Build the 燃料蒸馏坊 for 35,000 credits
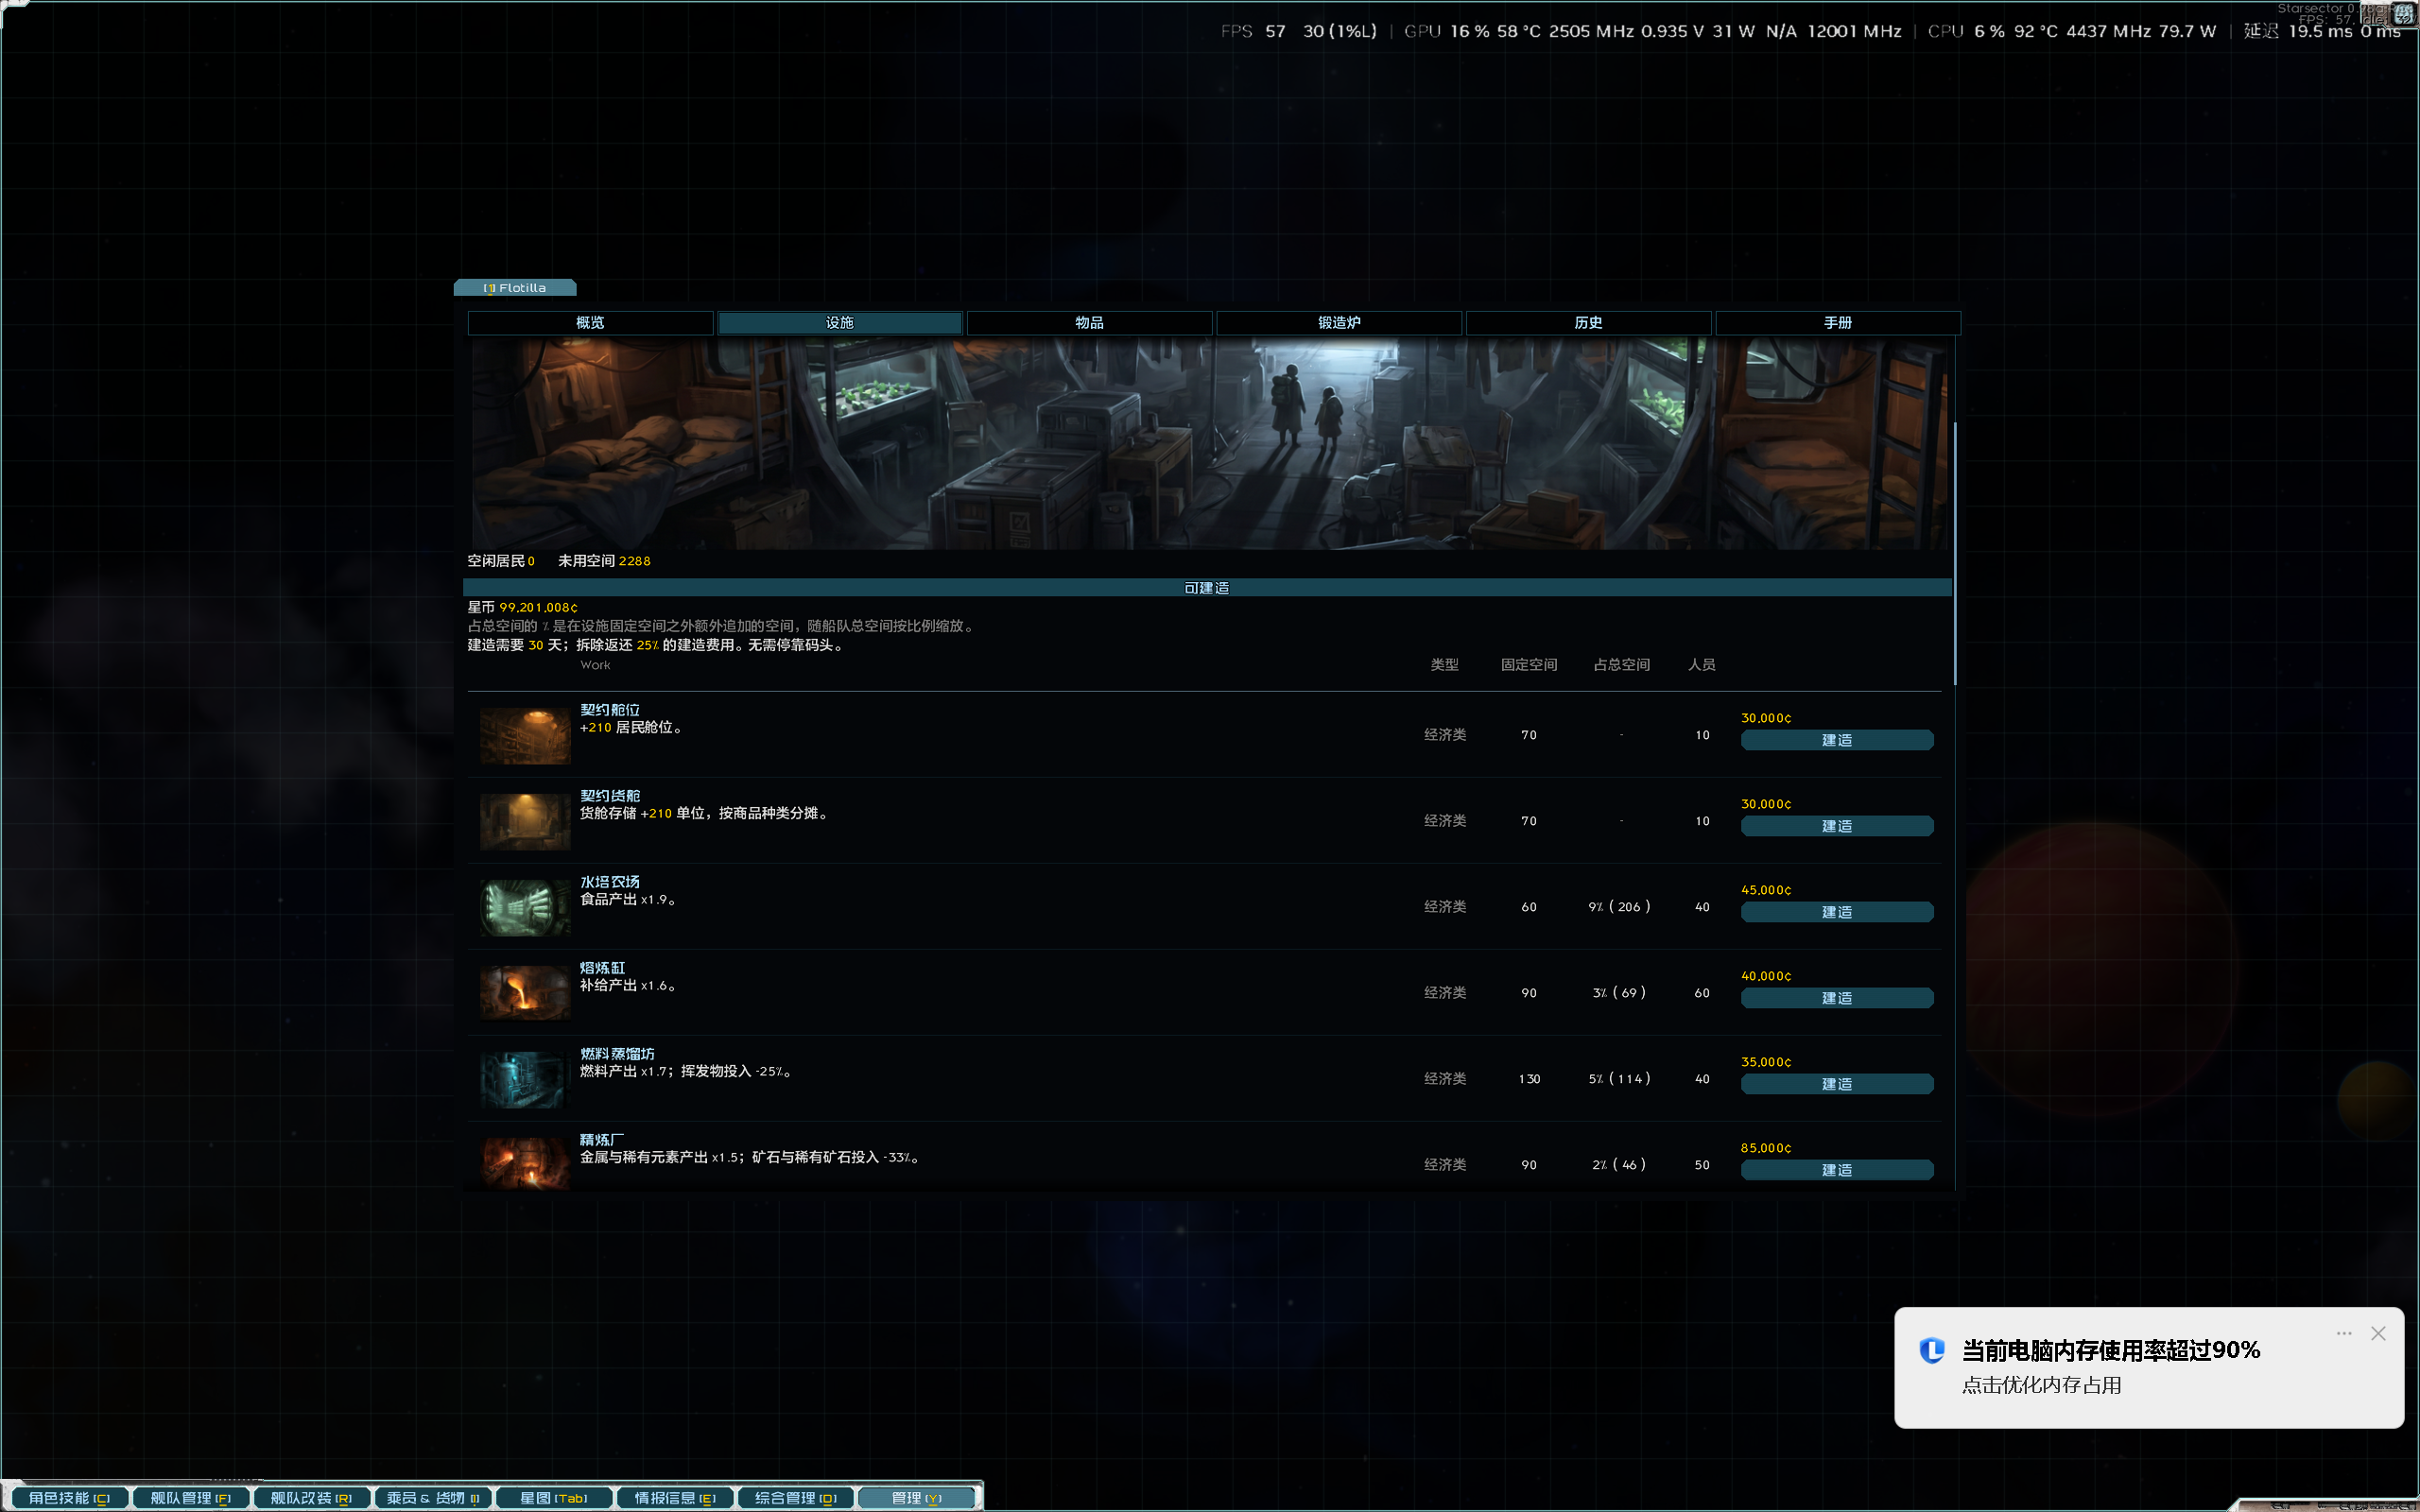Image resolution: width=2420 pixels, height=1512 pixels. tap(1837, 1084)
